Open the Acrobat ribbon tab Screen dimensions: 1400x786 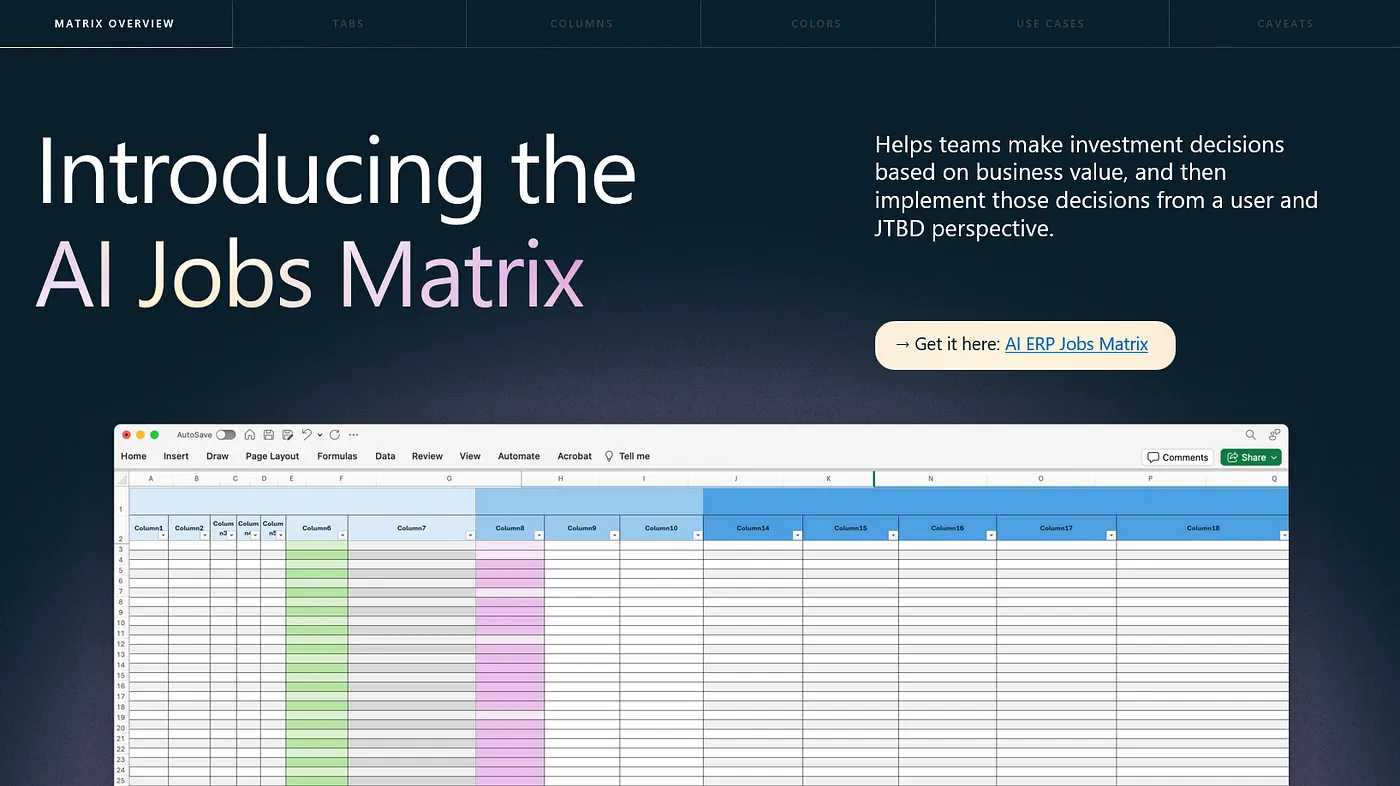point(575,456)
